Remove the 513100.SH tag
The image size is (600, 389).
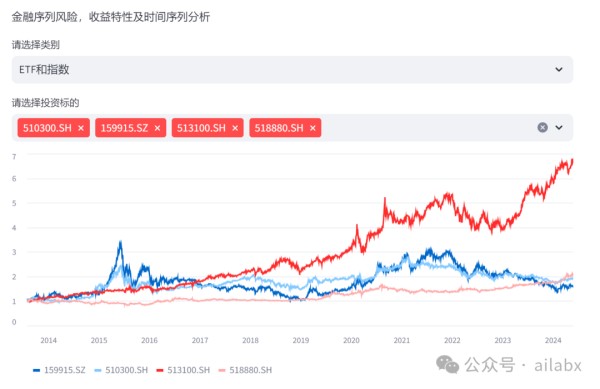click(235, 128)
